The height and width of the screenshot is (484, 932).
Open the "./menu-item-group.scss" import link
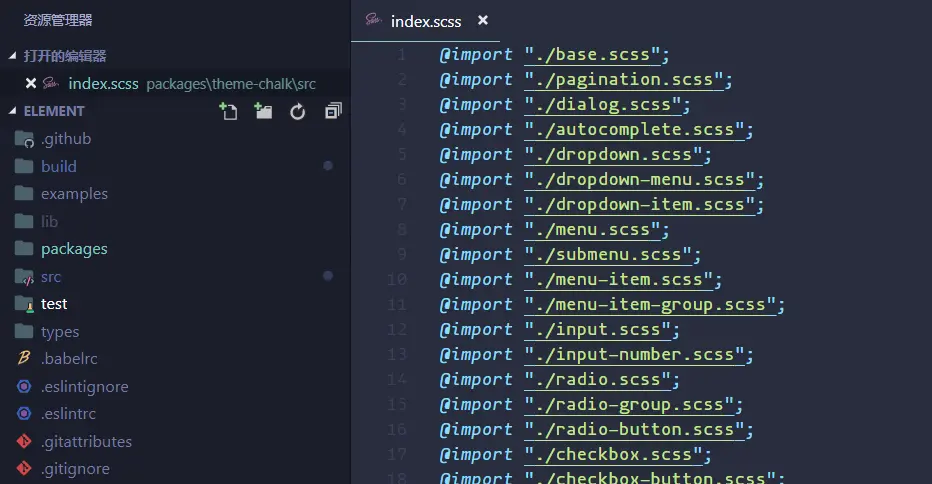tap(651, 304)
